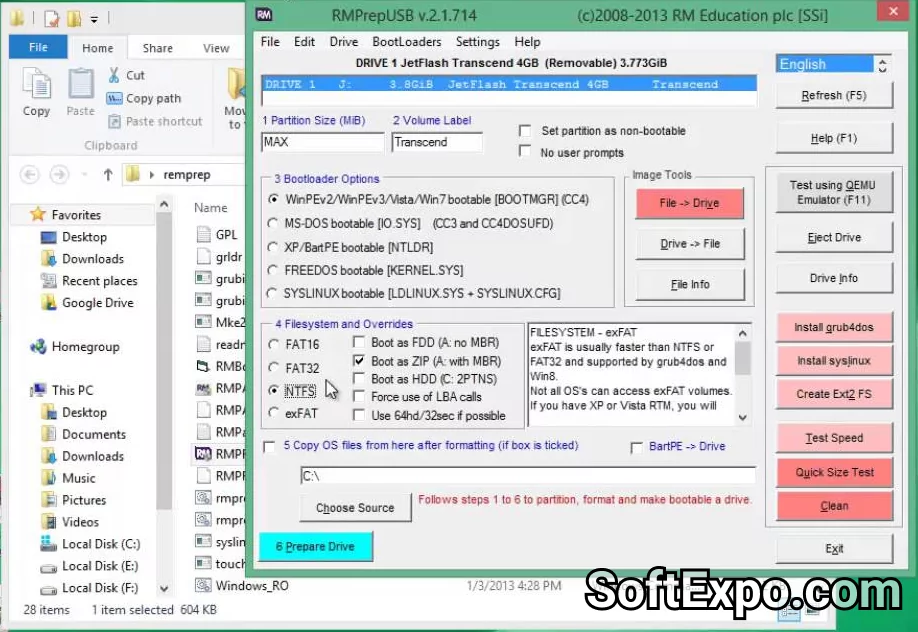This screenshot has height=632, width=918.
Task: Enable Set partition as non-bootable
Action: [x=525, y=131]
